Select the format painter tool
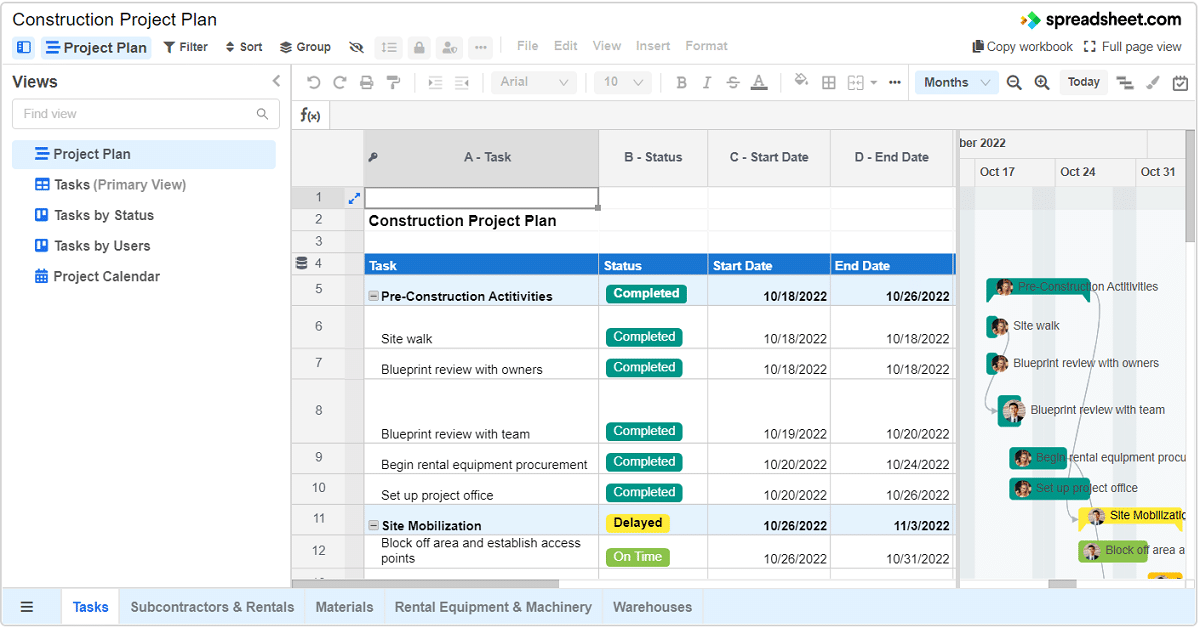Image resolution: width=1200 pixels, height=628 pixels. (x=393, y=82)
